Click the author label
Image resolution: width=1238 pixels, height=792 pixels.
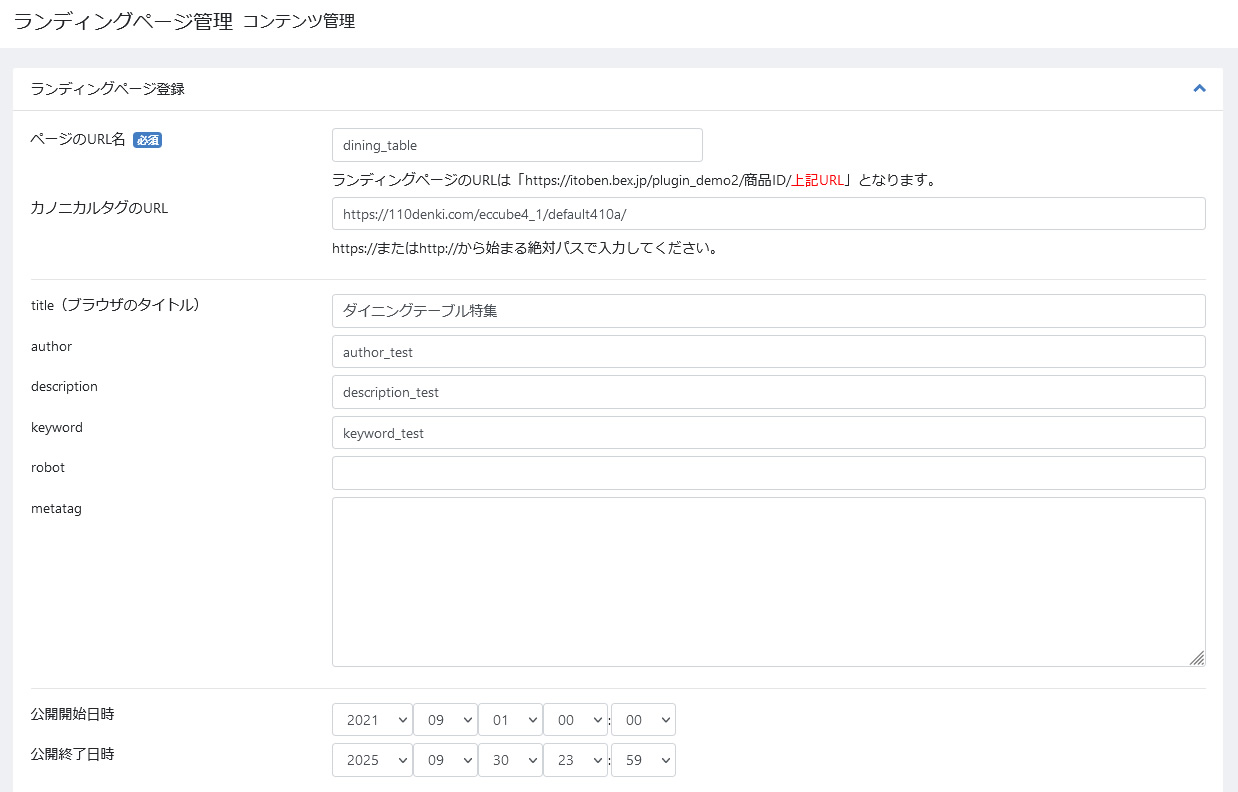[x=51, y=346]
